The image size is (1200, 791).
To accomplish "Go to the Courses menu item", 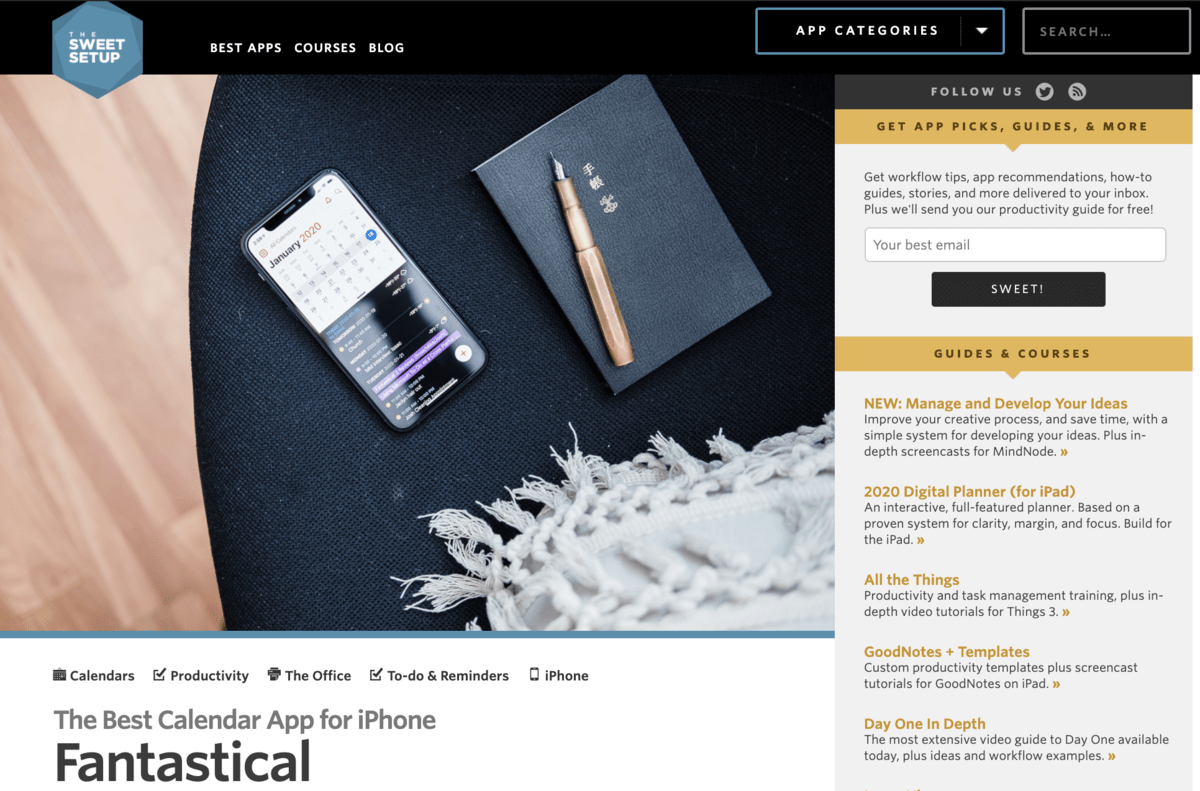I will 325,48.
